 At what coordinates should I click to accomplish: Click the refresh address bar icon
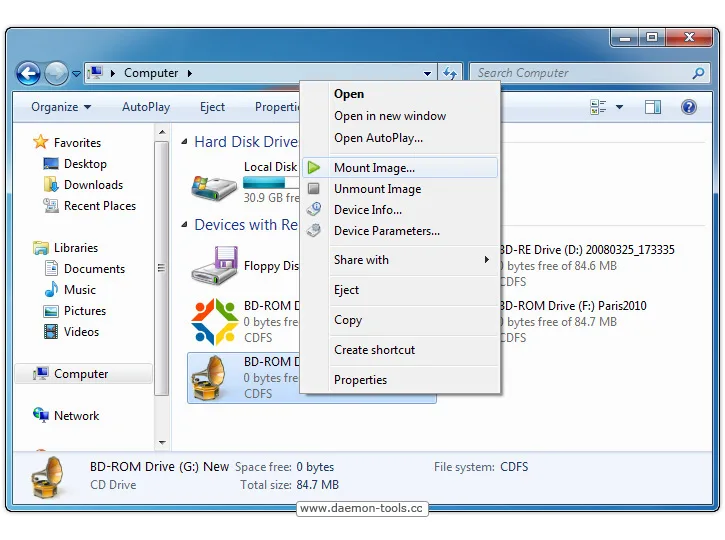pos(450,73)
